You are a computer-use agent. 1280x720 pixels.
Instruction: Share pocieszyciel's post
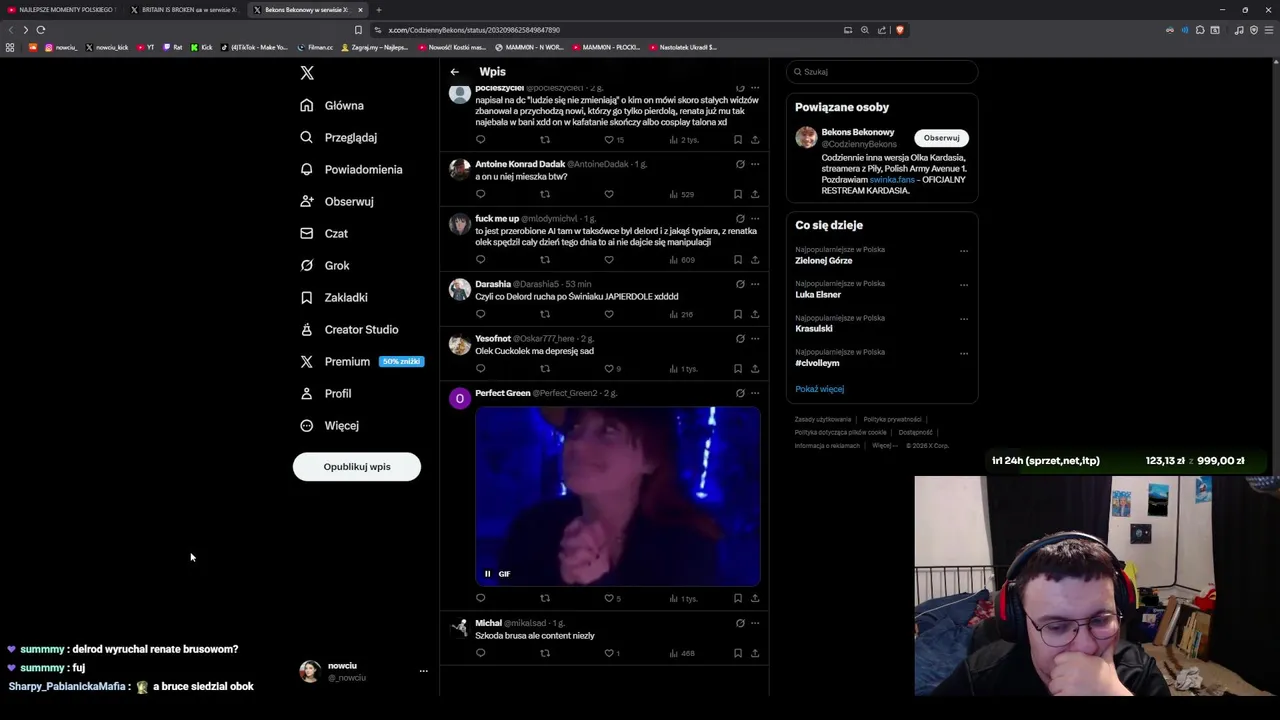click(755, 140)
